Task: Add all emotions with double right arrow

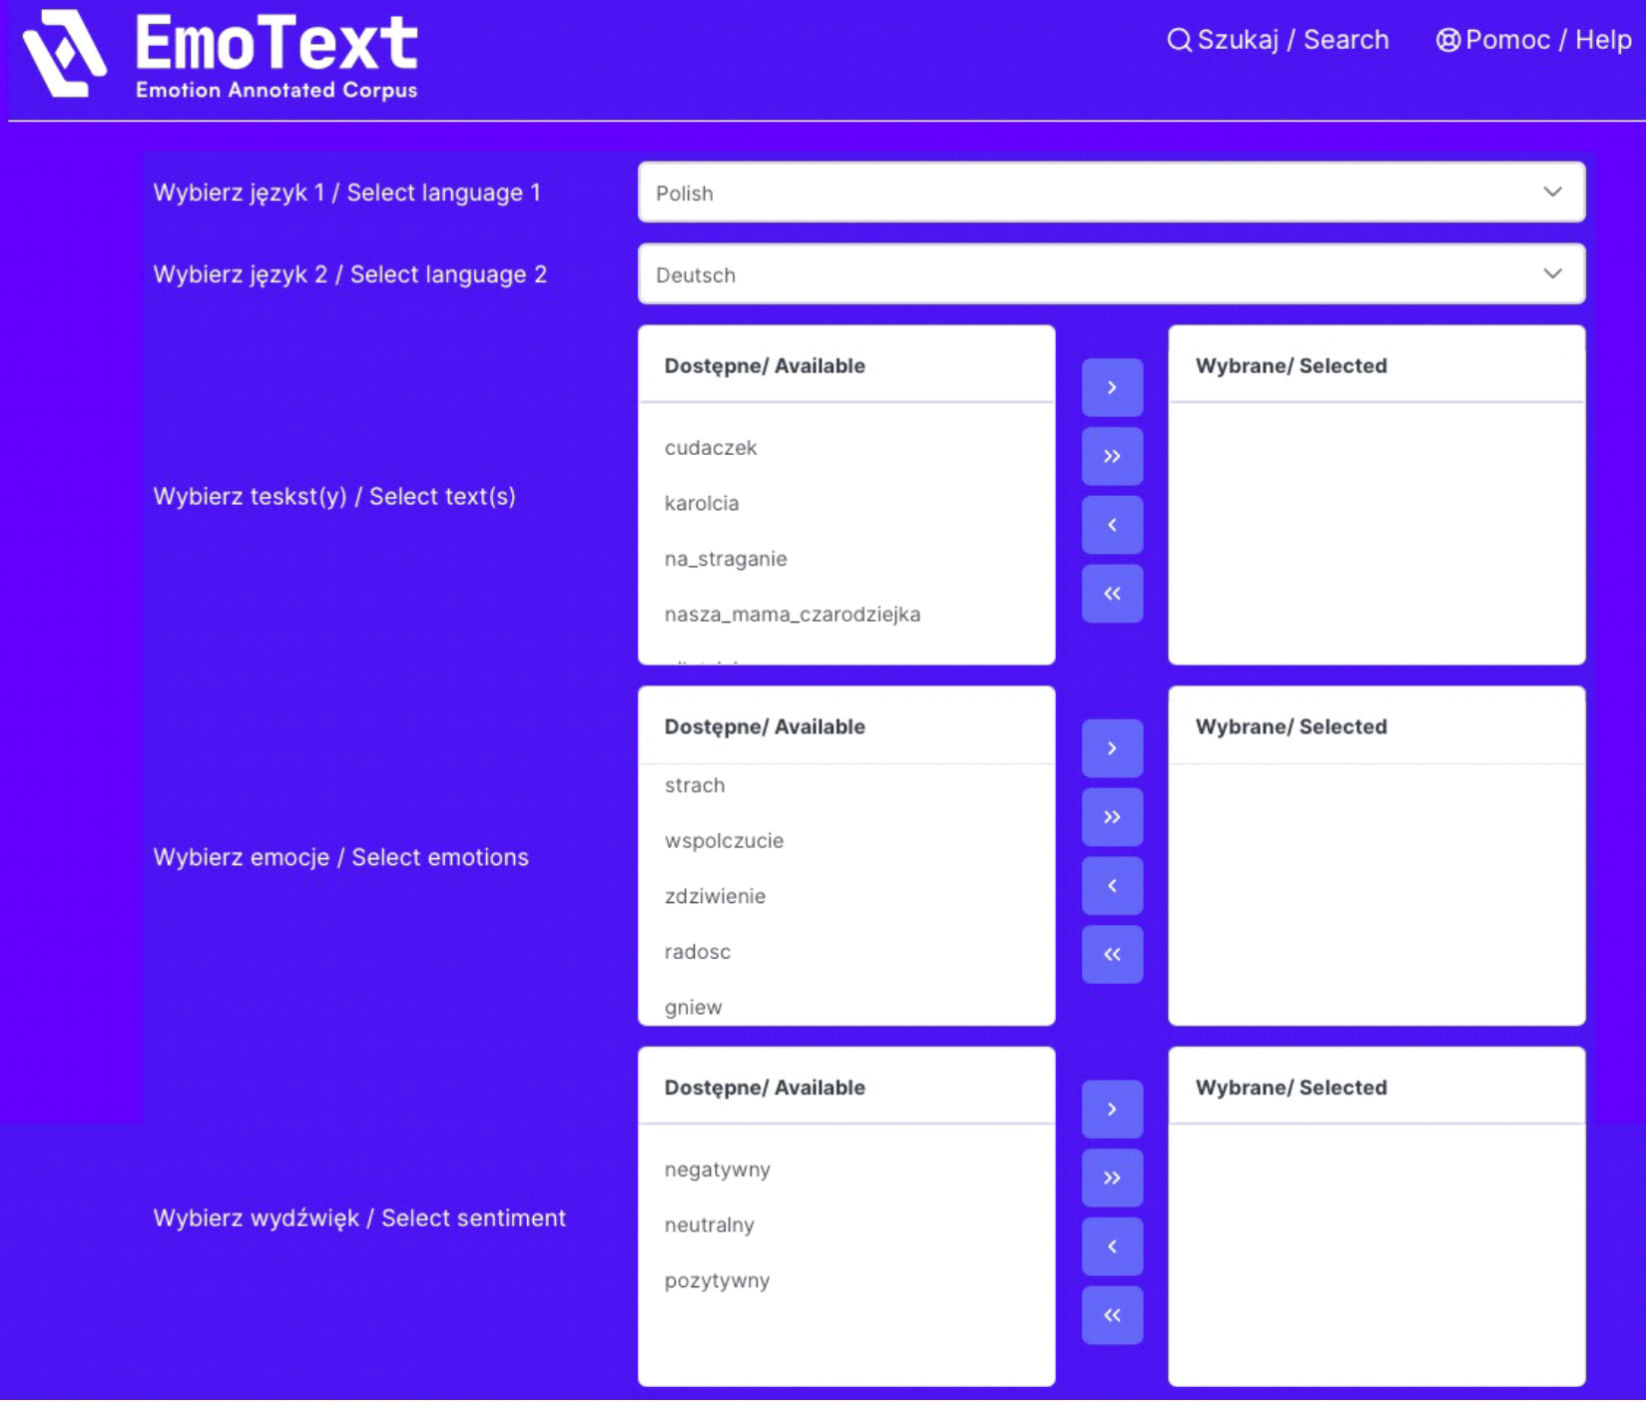Action: [1111, 817]
